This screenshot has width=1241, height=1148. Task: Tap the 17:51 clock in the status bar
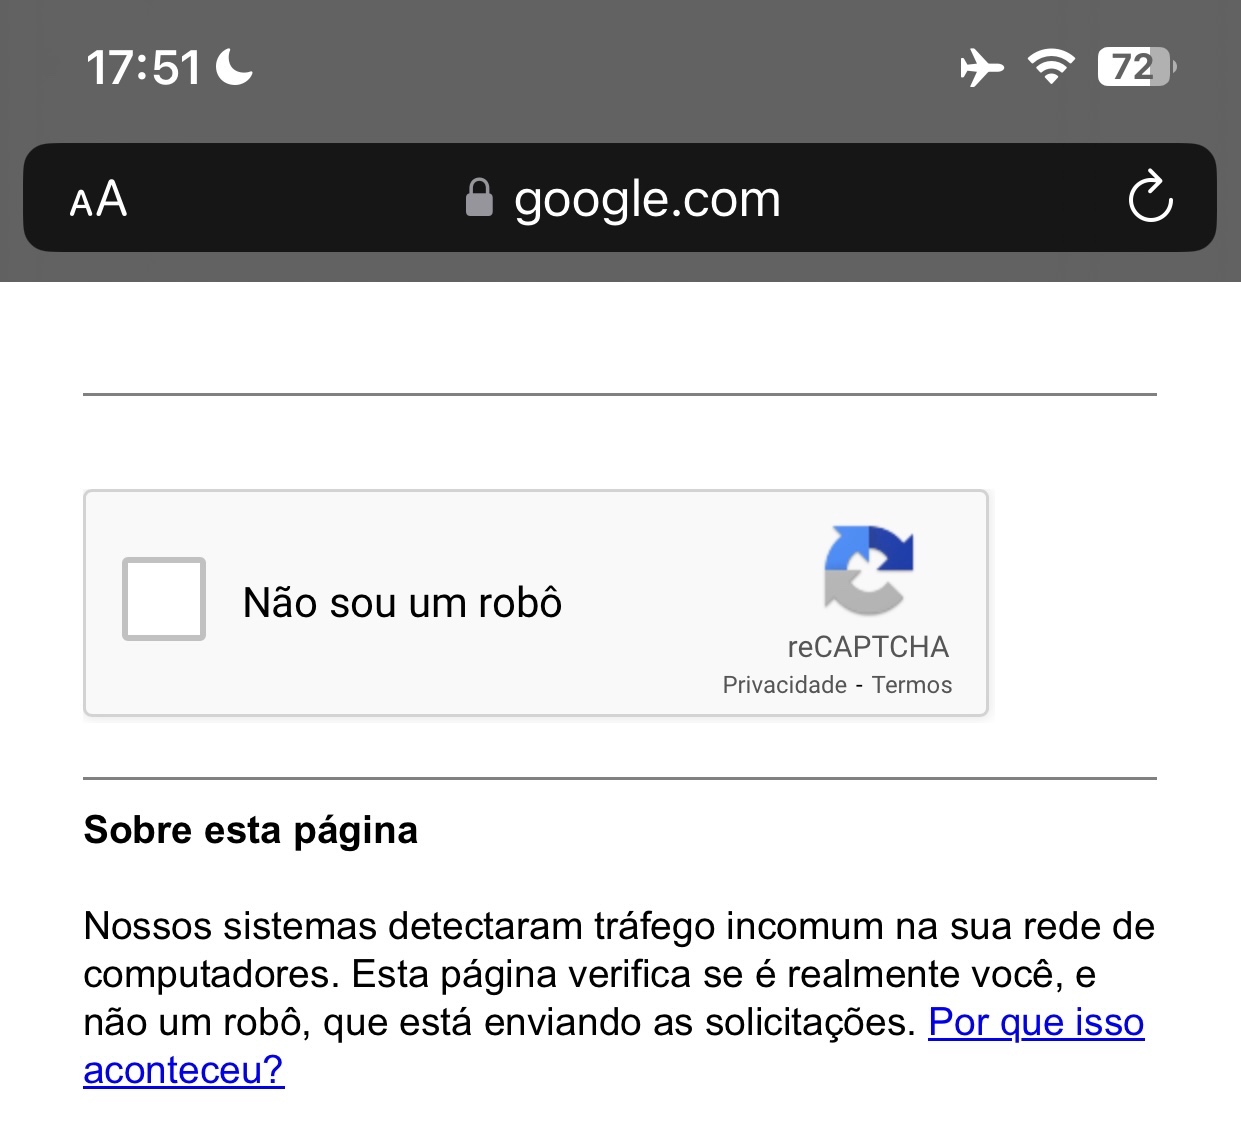(x=143, y=68)
